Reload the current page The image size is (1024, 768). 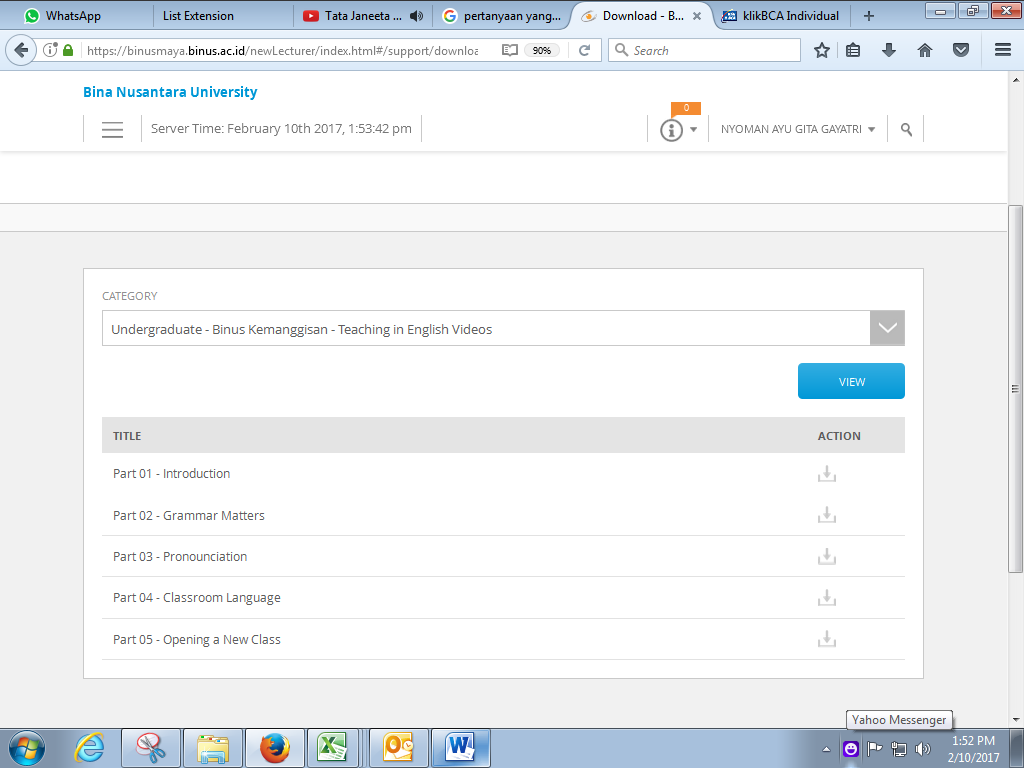pyautogui.click(x=585, y=50)
